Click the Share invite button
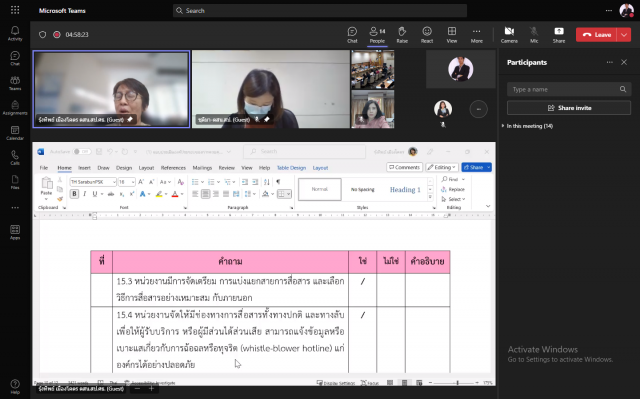 [x=569, y=108]
